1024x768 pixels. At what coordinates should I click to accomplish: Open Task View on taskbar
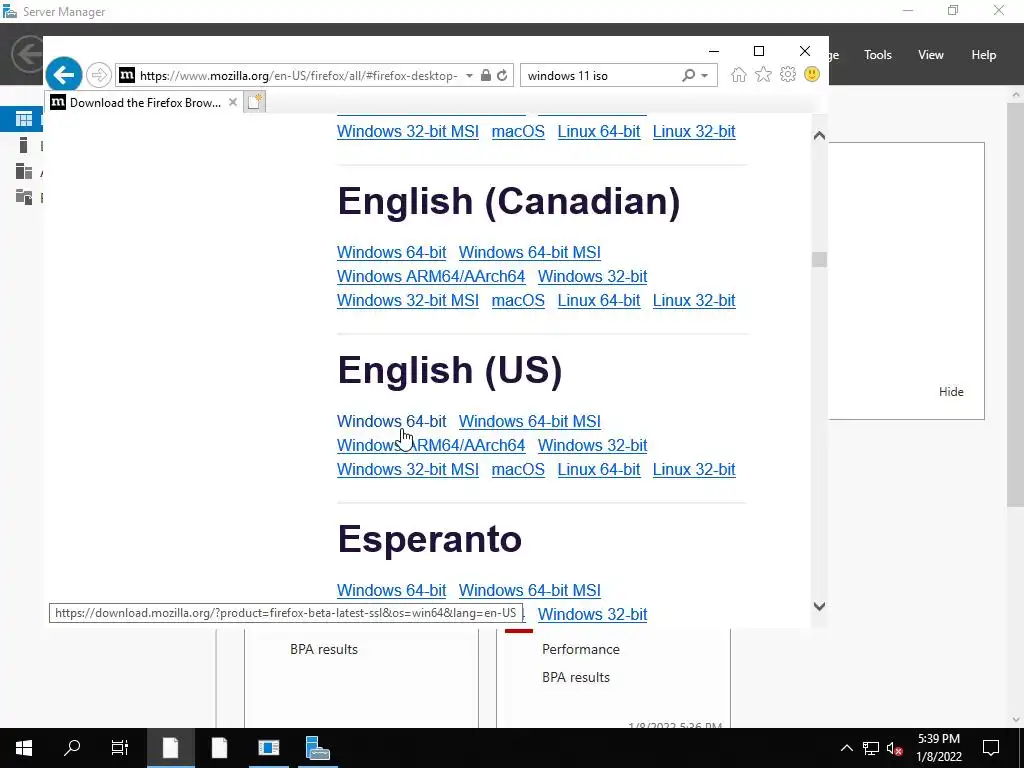(x=120, y=748)
